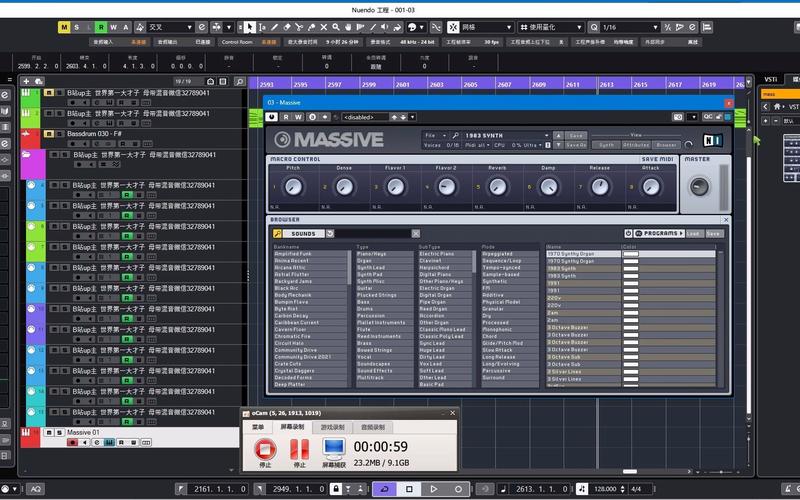Screen dimensions: 800x500
Task: Click the Massive browser search magnifier icon
Action: coord(277,233)
